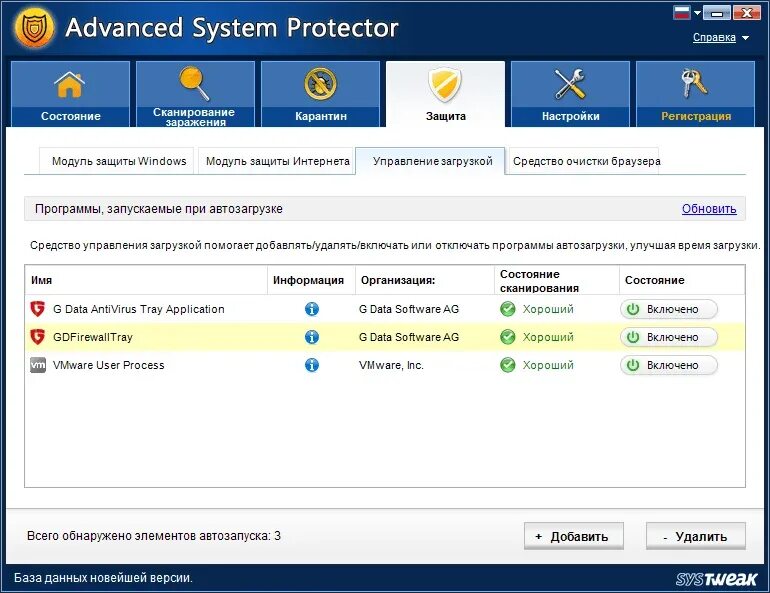Select the Управление загрузкой subtab

(431, 161)
